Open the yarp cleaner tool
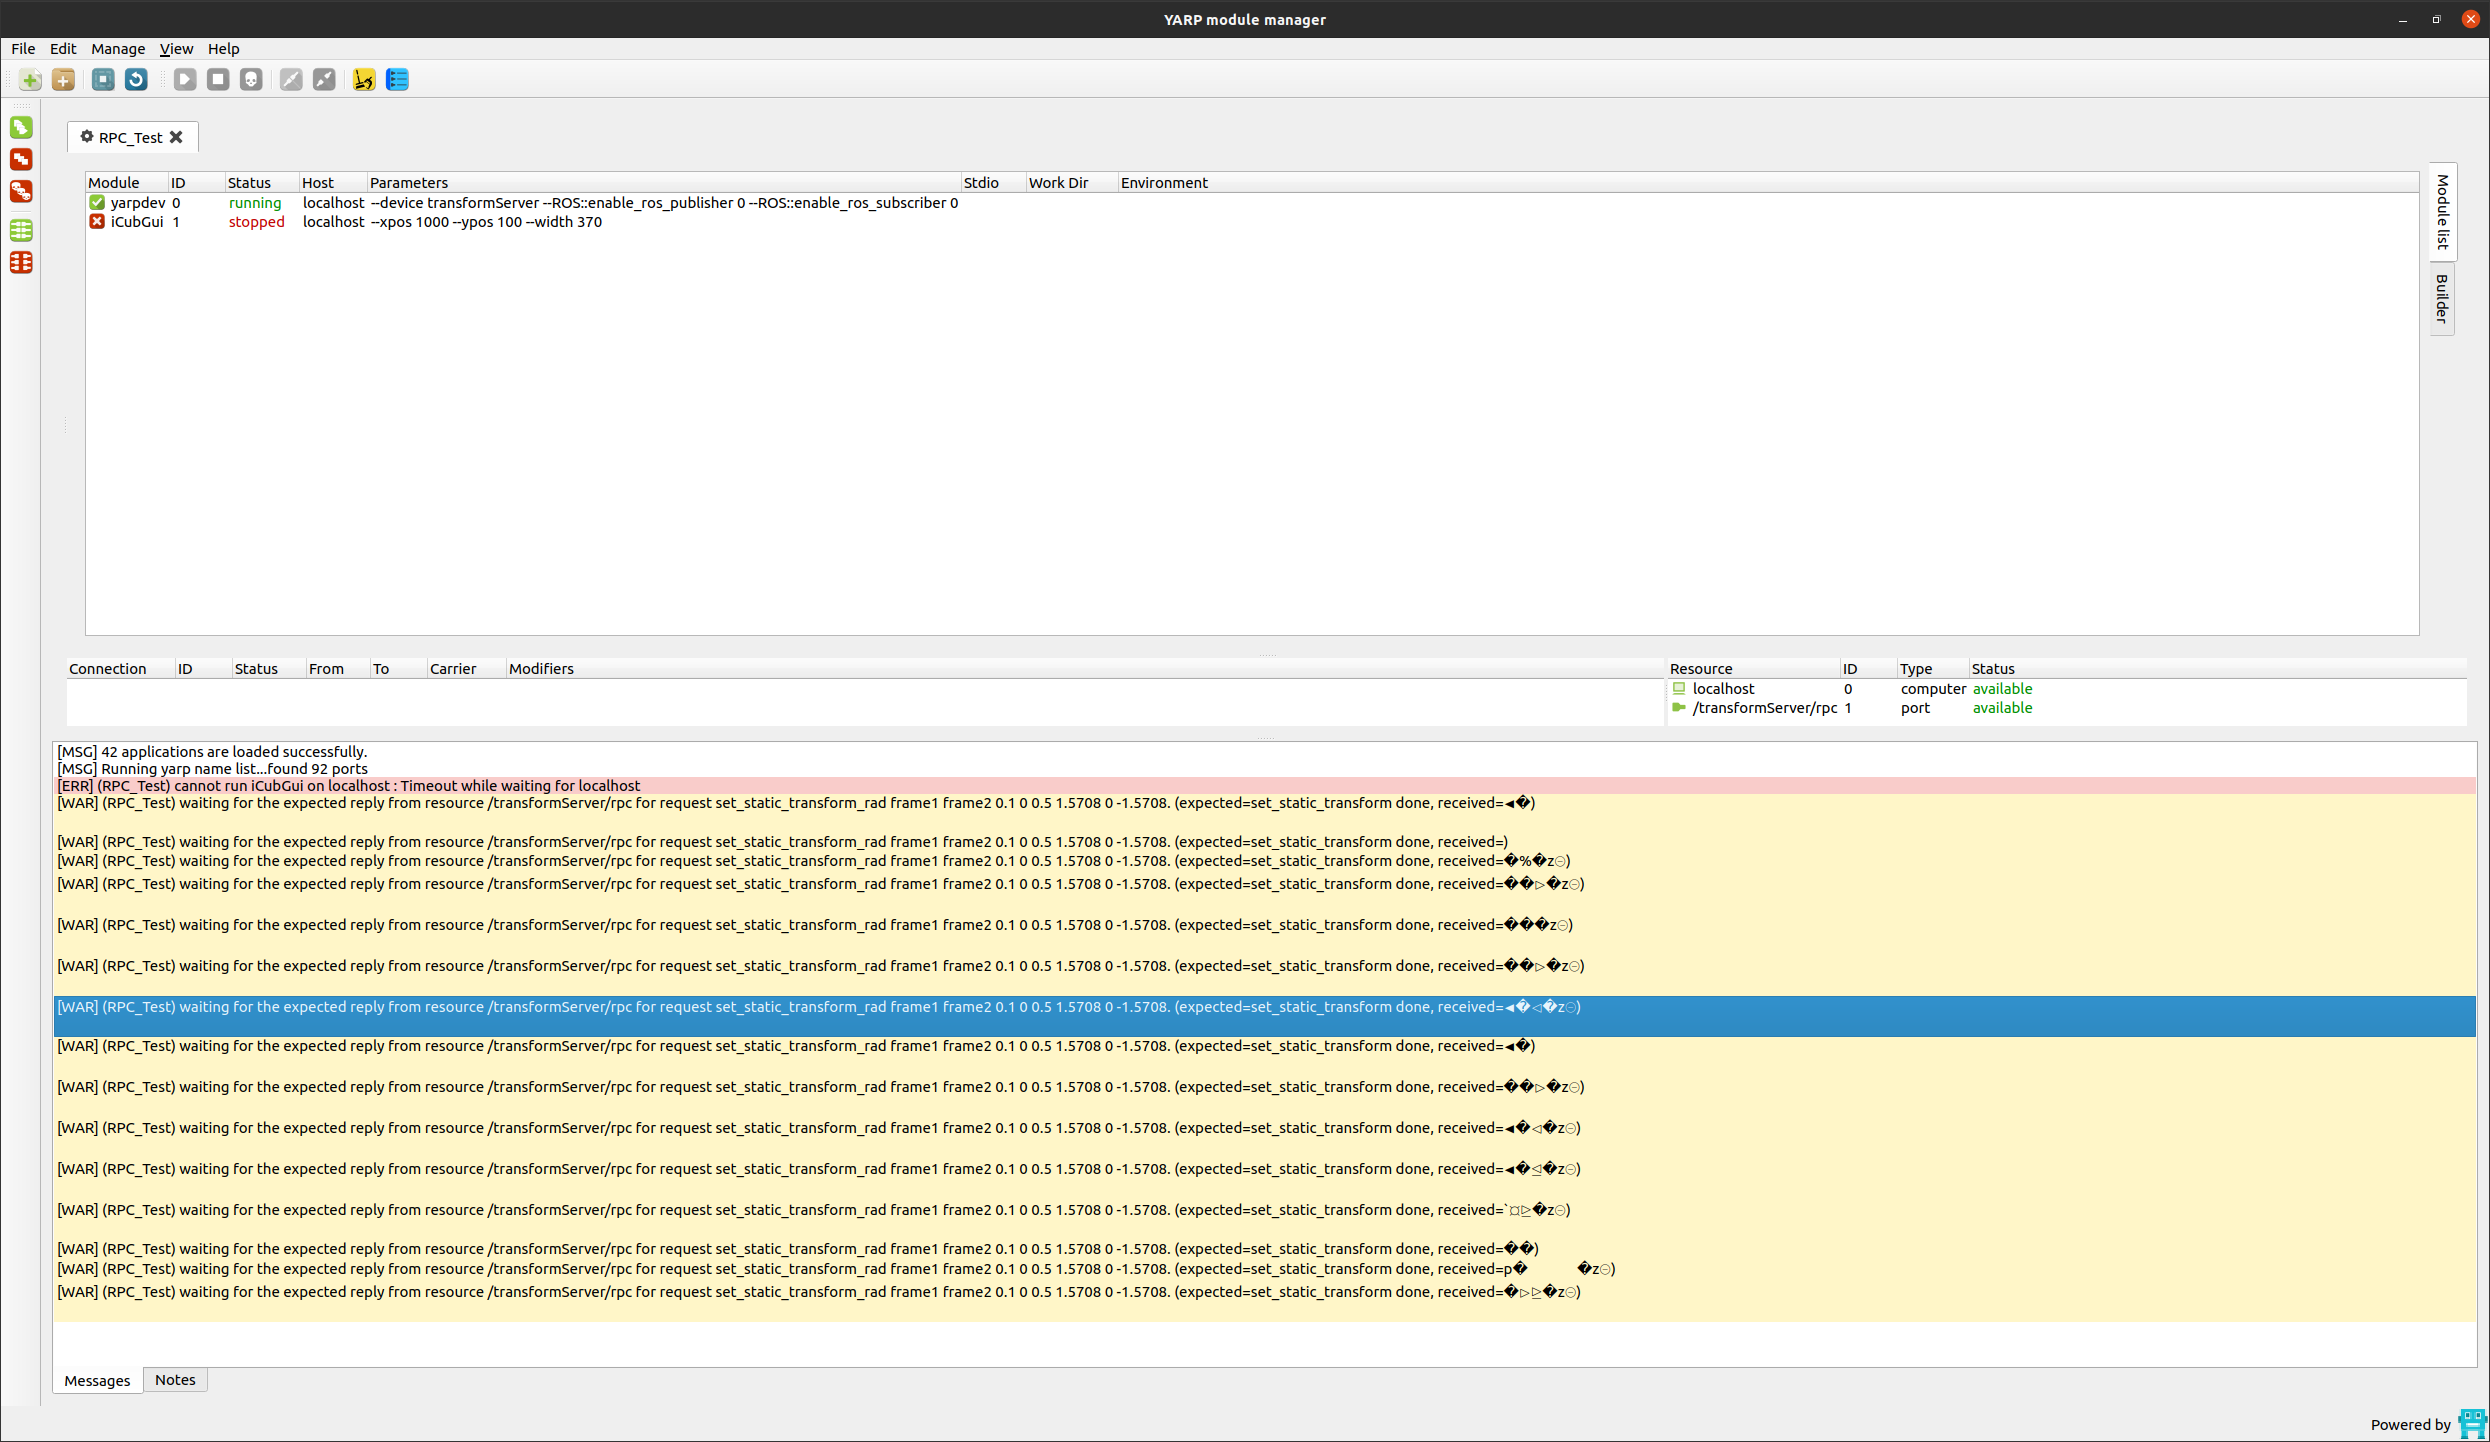This screenshot has width=2490, height=1442. click(363, 79)
